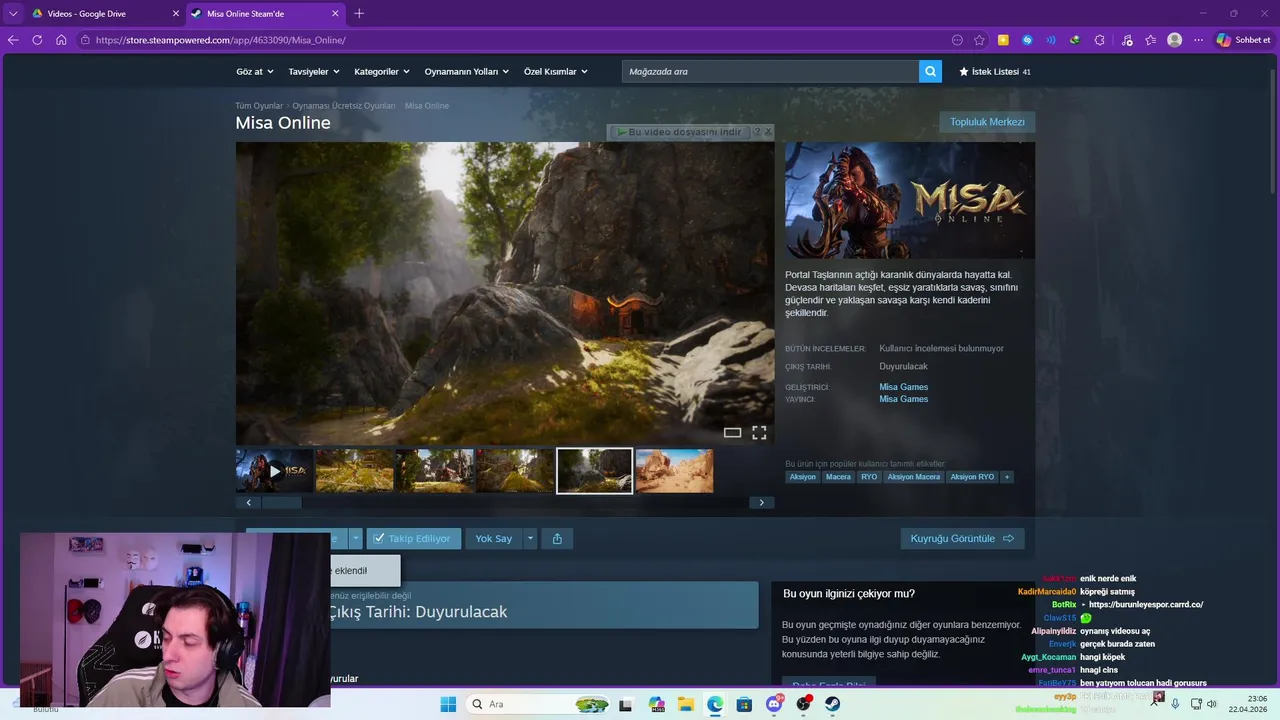
Task: Click the magnifier search button in Steam store
Action: coord(931,71)
